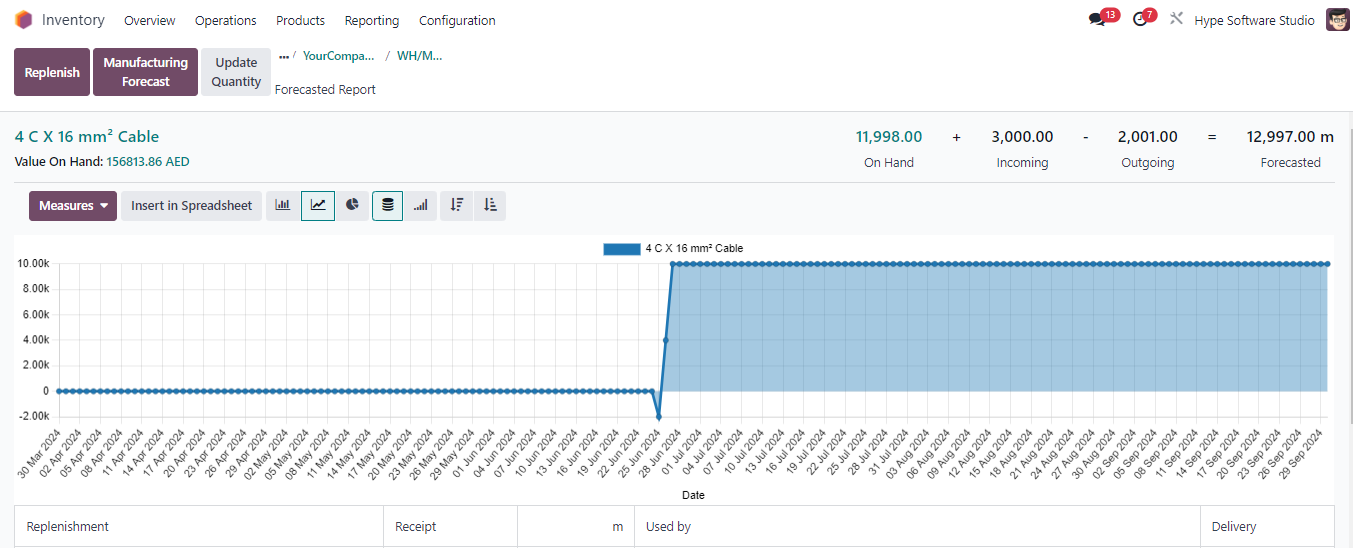
Task: Click the Manufacturing Forecast button
Action: point(146,72)
